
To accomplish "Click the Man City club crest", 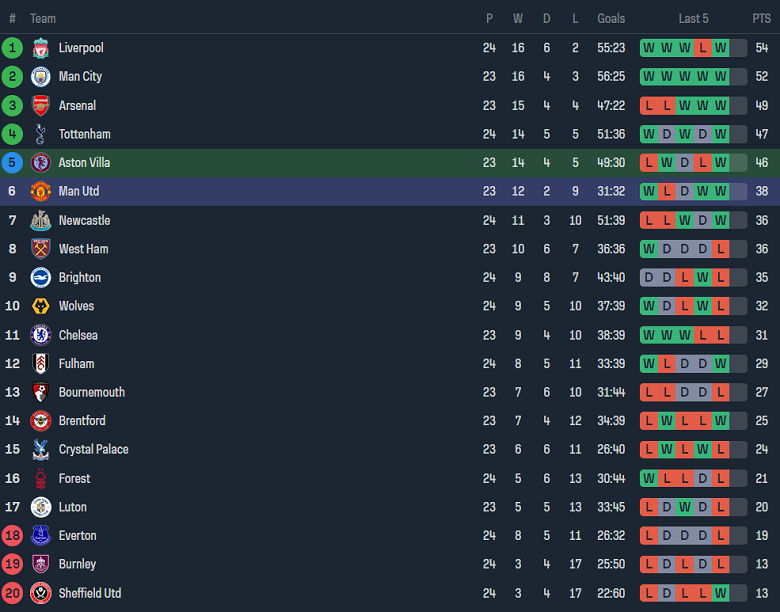I will [x=40, y=77].
